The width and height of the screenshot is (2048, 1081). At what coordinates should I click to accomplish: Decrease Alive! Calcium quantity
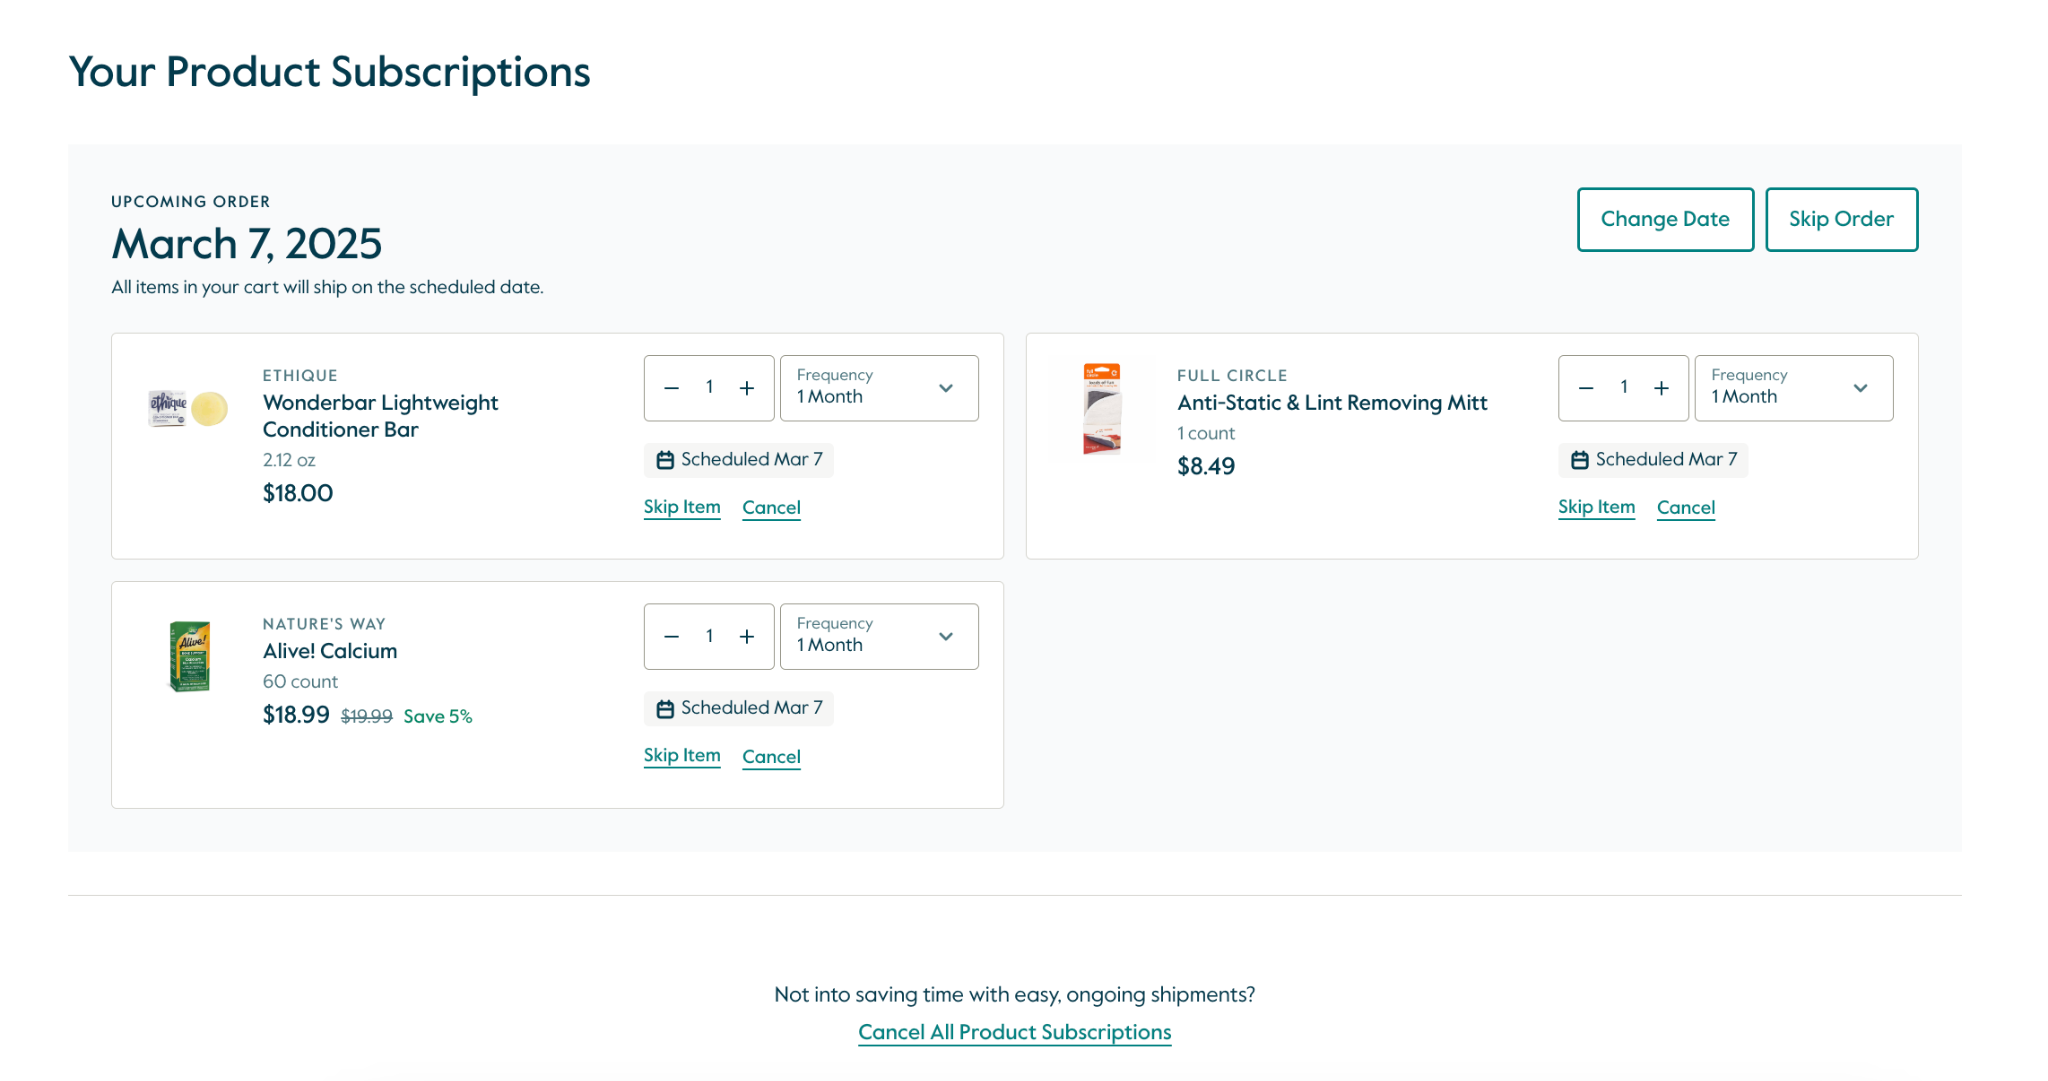point(672,636)
